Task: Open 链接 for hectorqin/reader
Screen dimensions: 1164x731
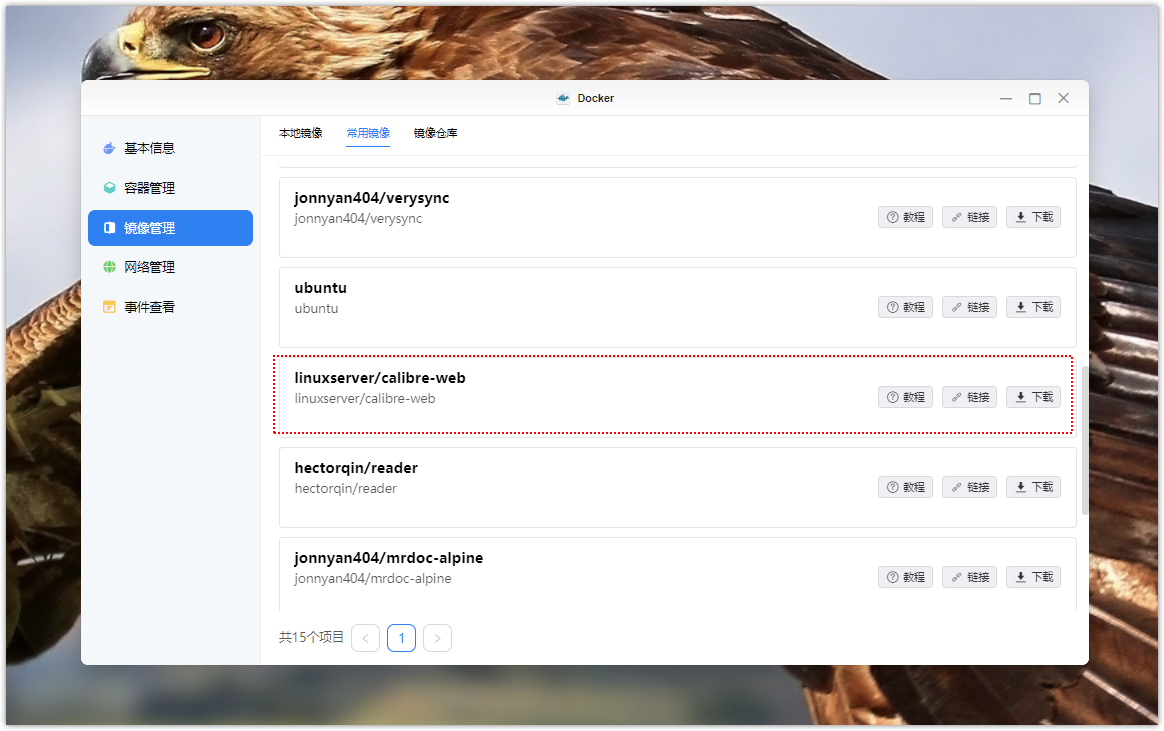Action: pos(970,488)
